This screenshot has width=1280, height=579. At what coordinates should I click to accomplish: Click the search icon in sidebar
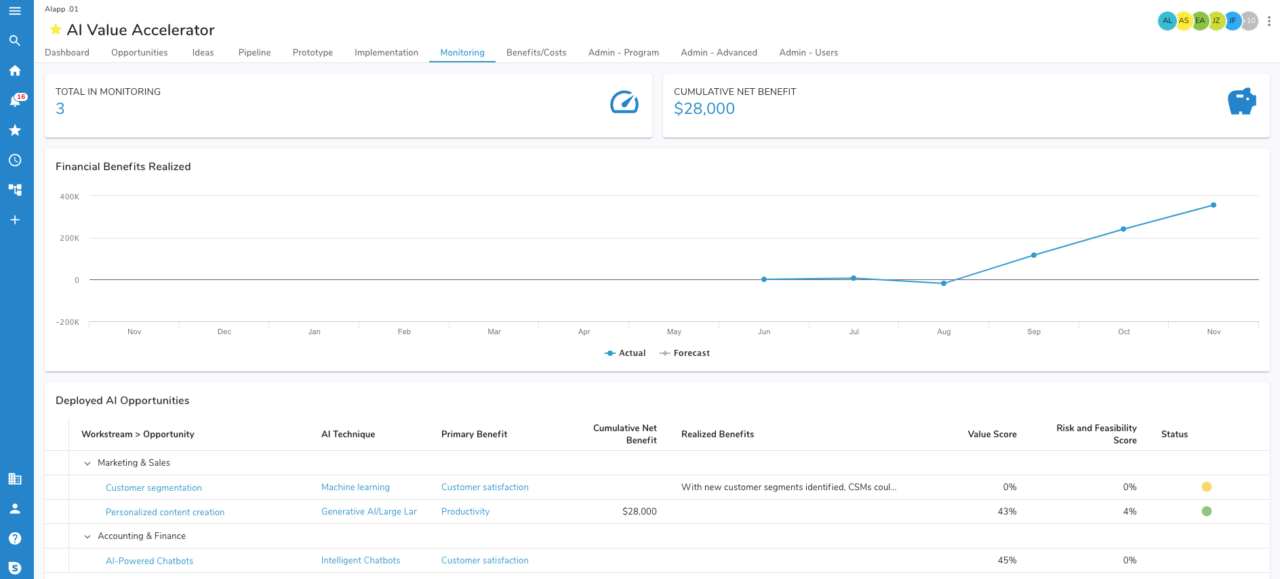click(15, 41)
